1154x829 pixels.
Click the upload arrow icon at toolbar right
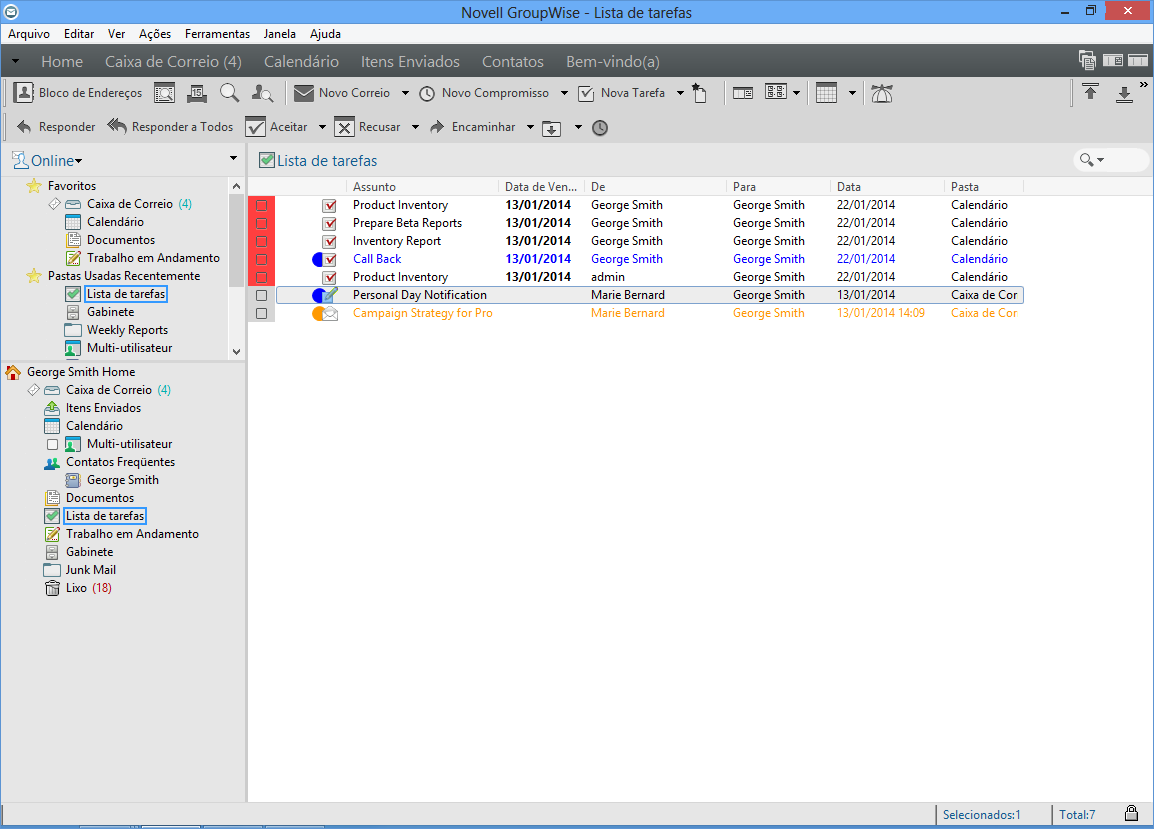(x=1090, y=93)
